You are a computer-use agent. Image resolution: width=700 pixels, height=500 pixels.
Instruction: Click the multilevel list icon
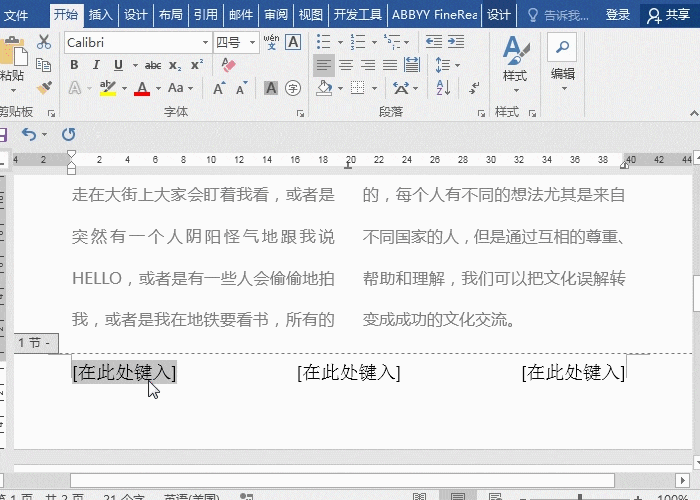point(392,42)
